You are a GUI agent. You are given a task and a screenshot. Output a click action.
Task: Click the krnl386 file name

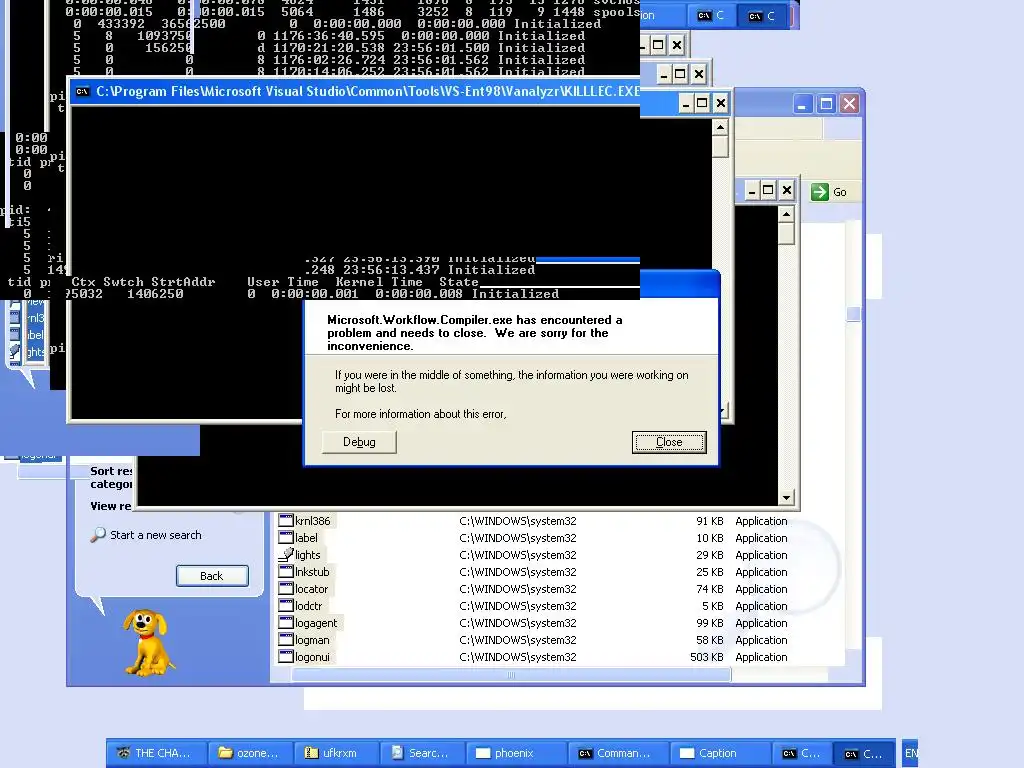pos(313,521)
